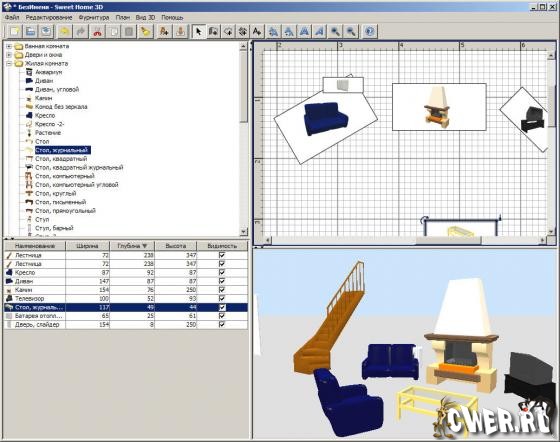Toggle italic text style icon
The image size is (560, 442).
(320, 32)
